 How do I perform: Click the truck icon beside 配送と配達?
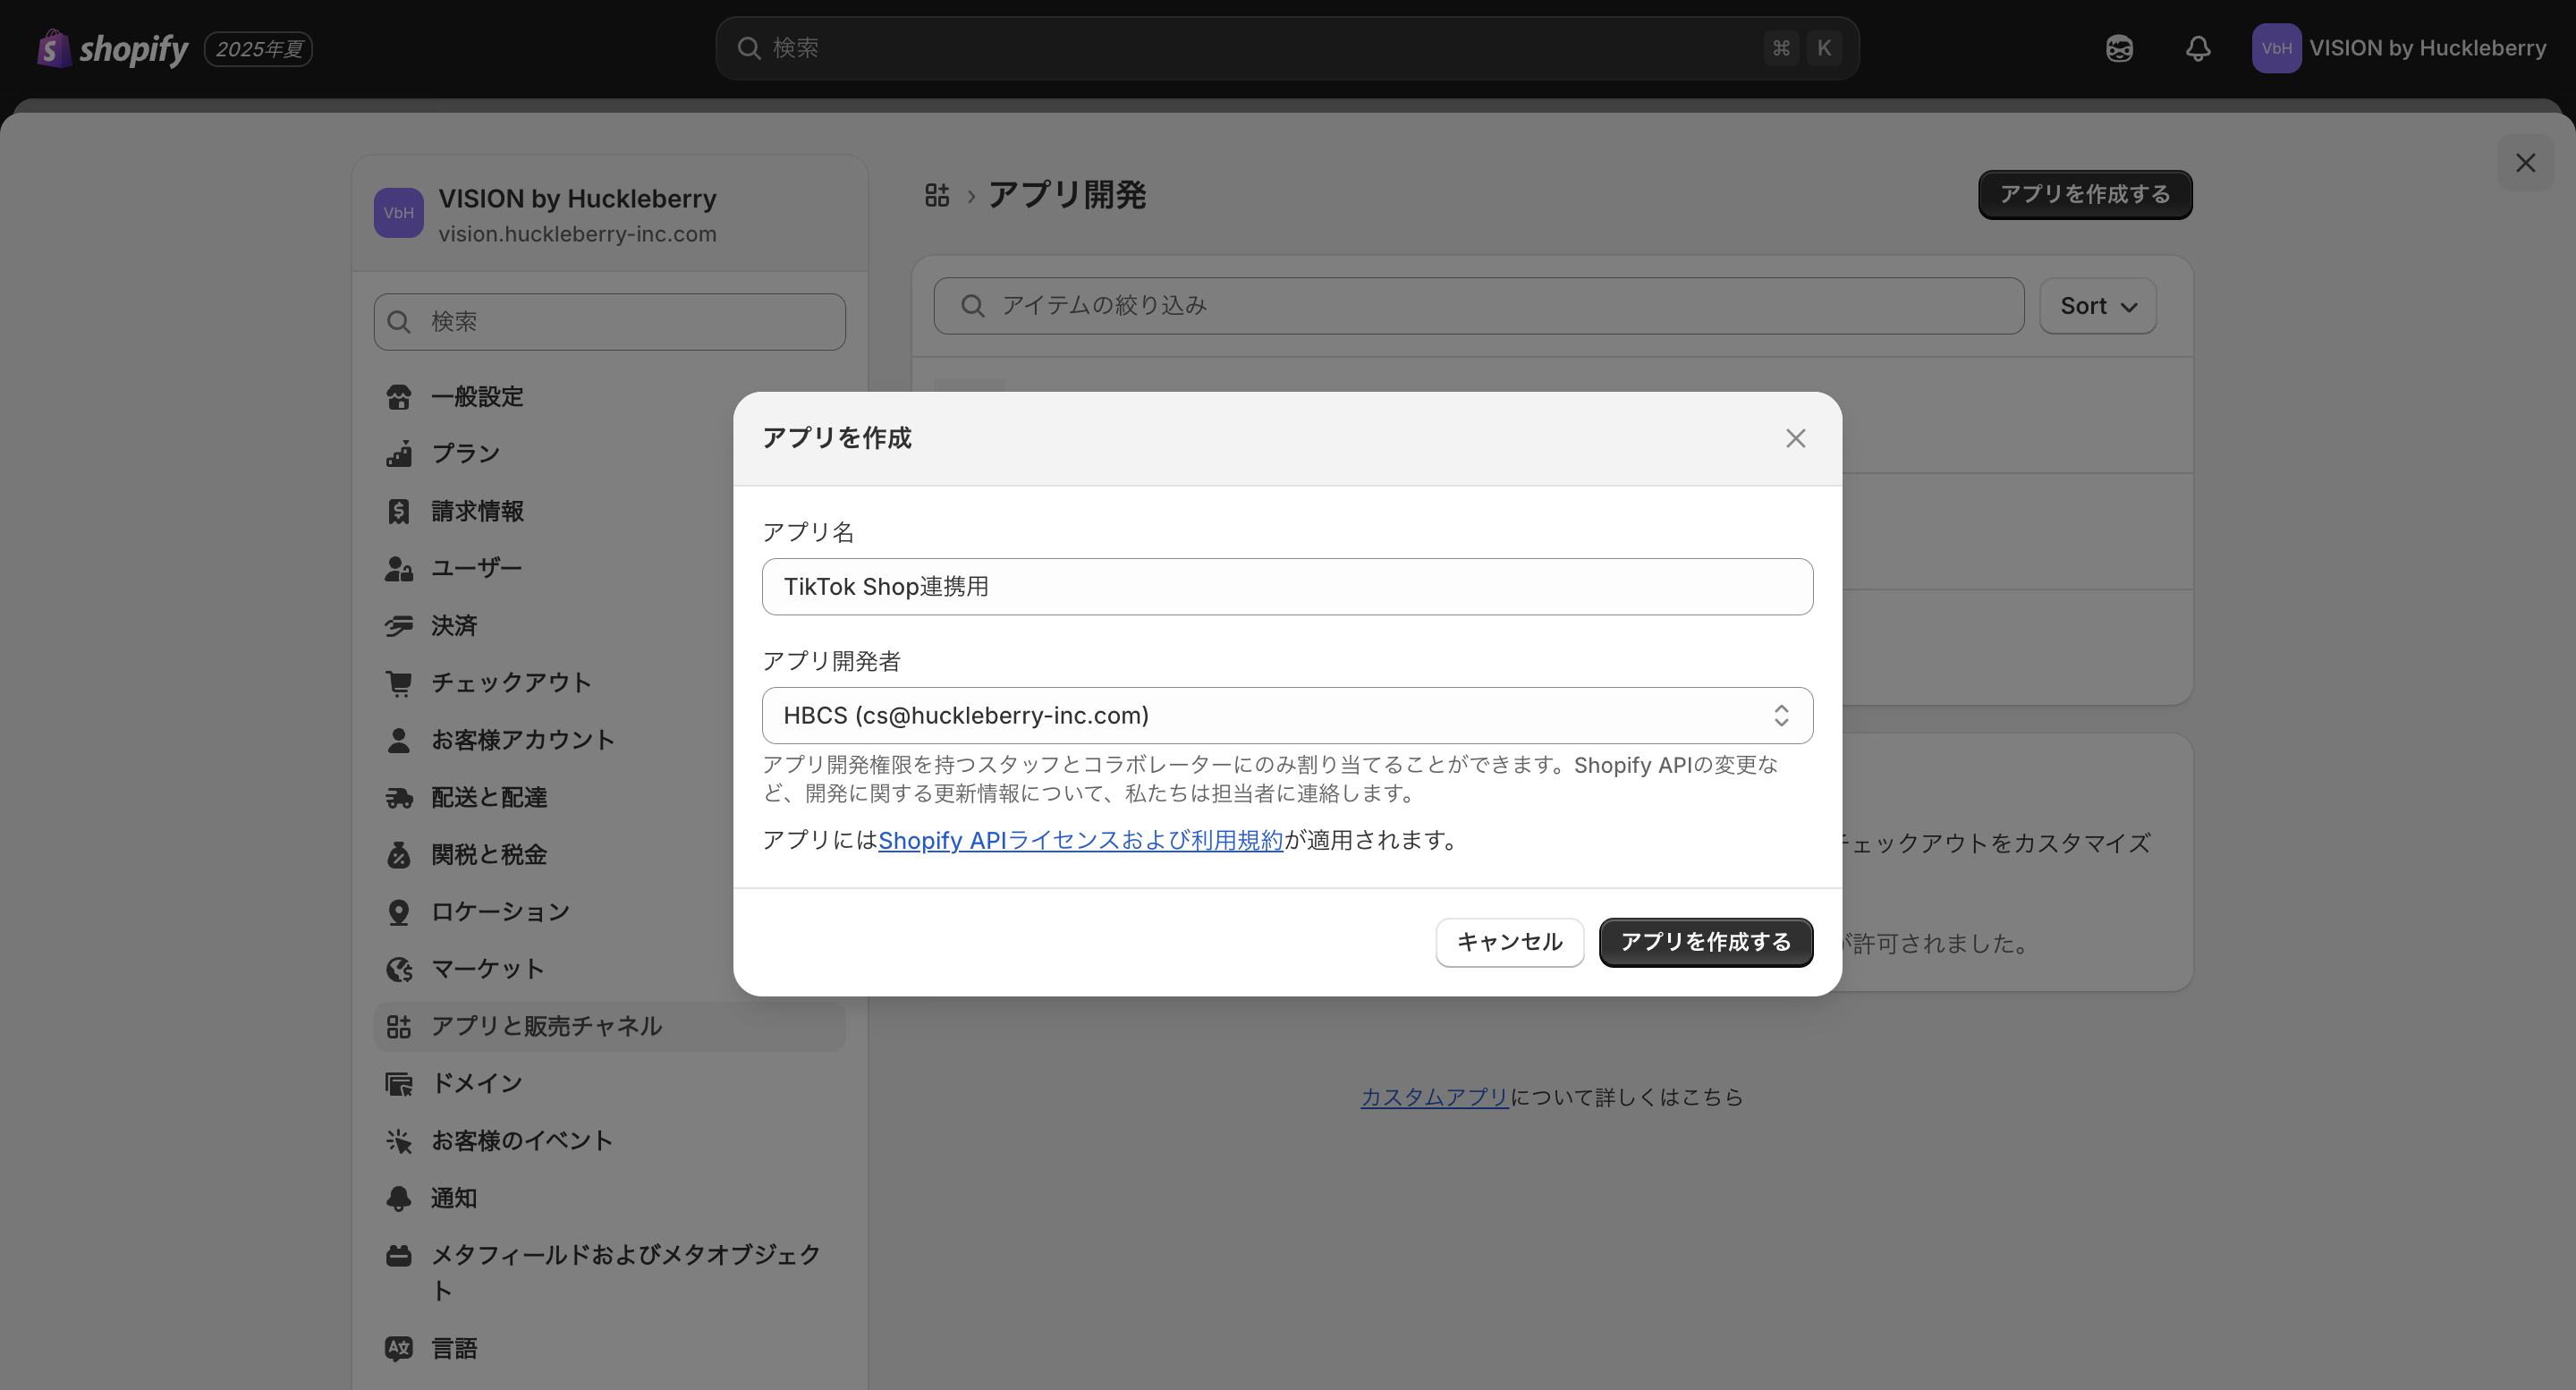point(399,798)
